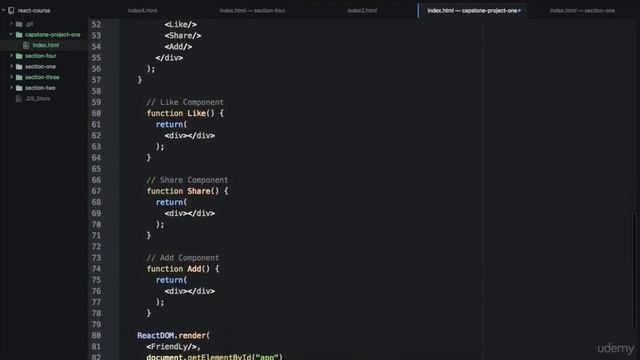Screen dimensions: 640x360
Task: Click 'return(' on line 68
Action: tap(171, 202)
